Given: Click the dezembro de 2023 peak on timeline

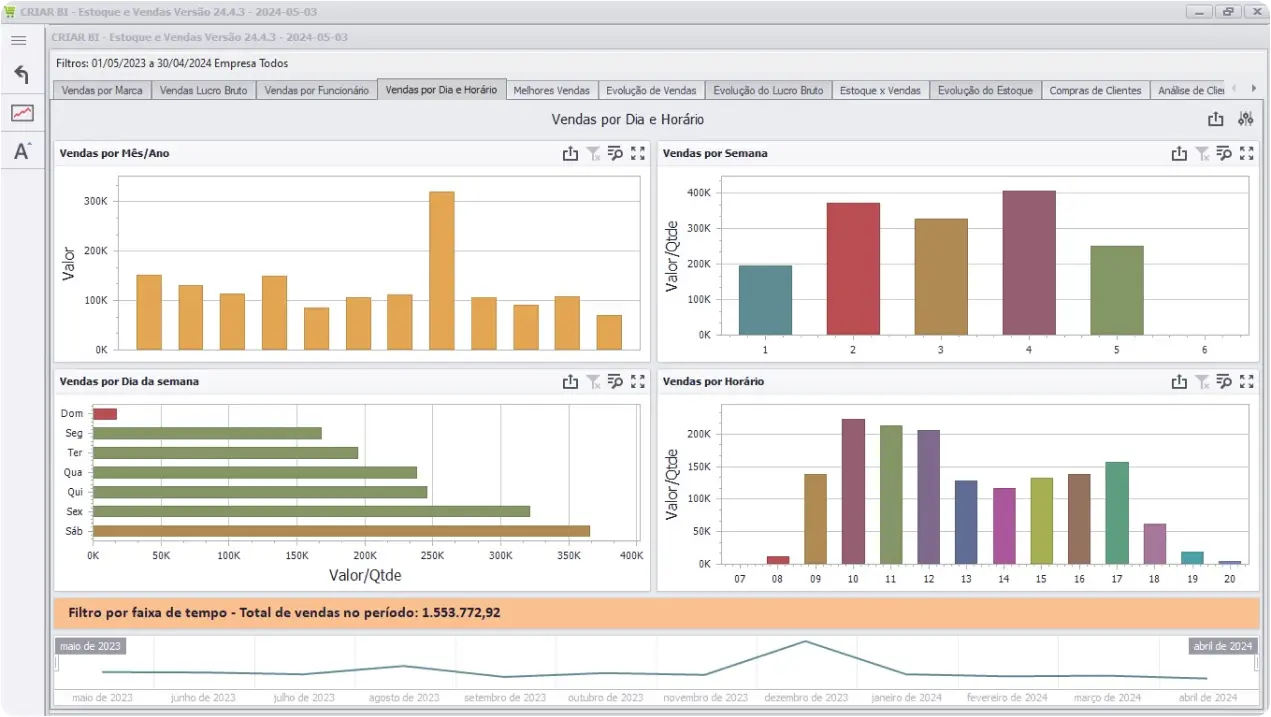Looking at the screenshot, I should coord(805,642).
